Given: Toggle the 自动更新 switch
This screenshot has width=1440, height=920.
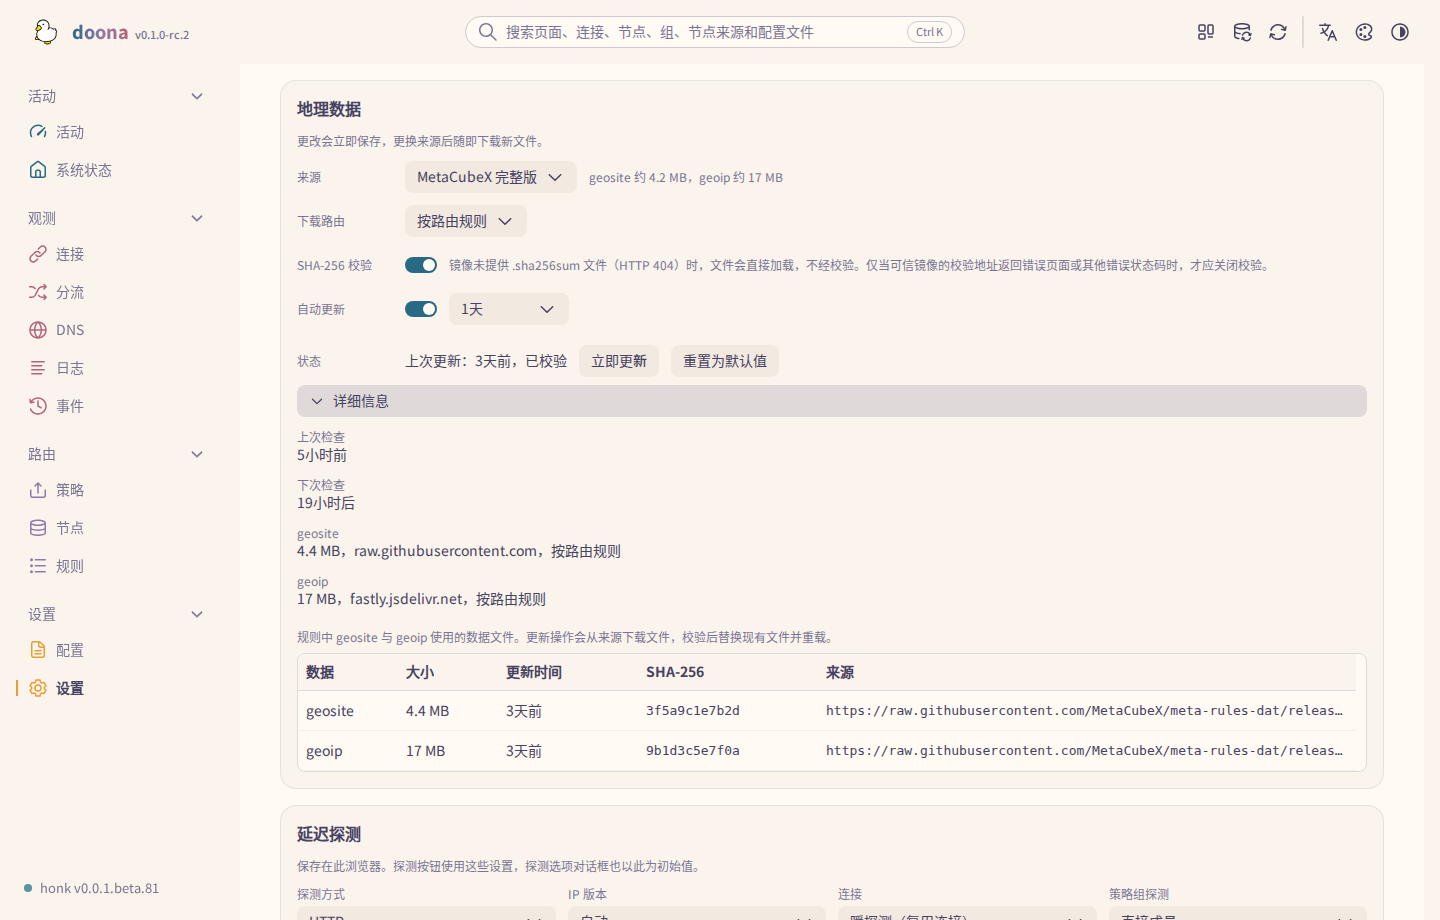Looking at the screenshot, I should click(x=421, y=309).
